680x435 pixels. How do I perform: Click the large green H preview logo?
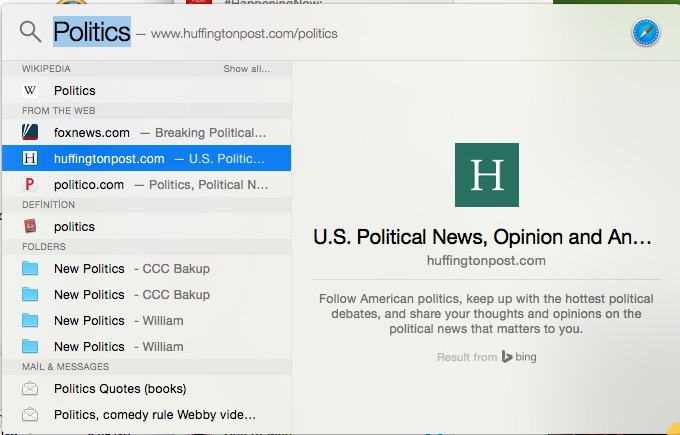click(x=487, y=175)
